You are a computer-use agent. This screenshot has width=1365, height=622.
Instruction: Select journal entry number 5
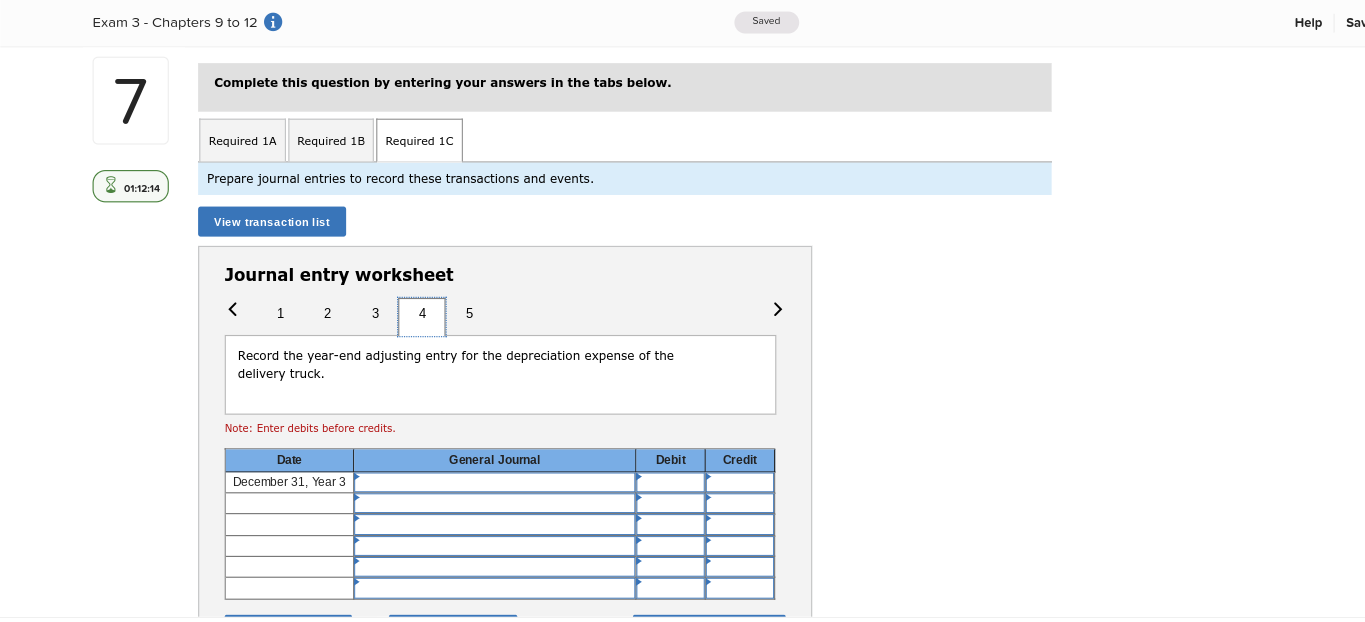[x=469, y=313]
